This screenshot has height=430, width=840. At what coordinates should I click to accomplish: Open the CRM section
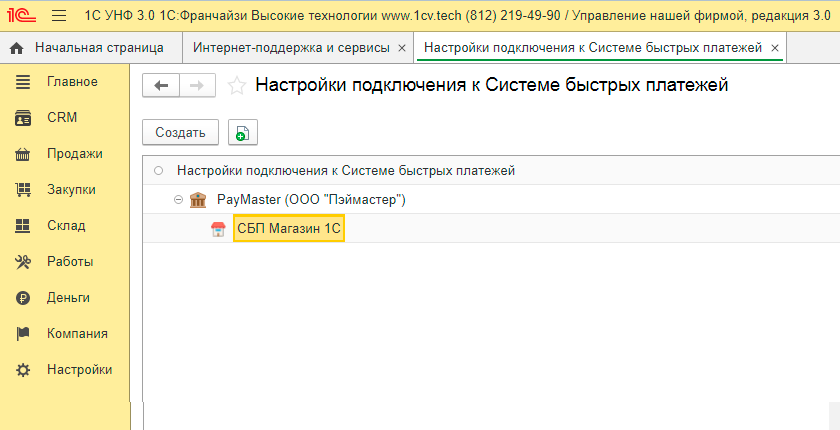[62, 118]
